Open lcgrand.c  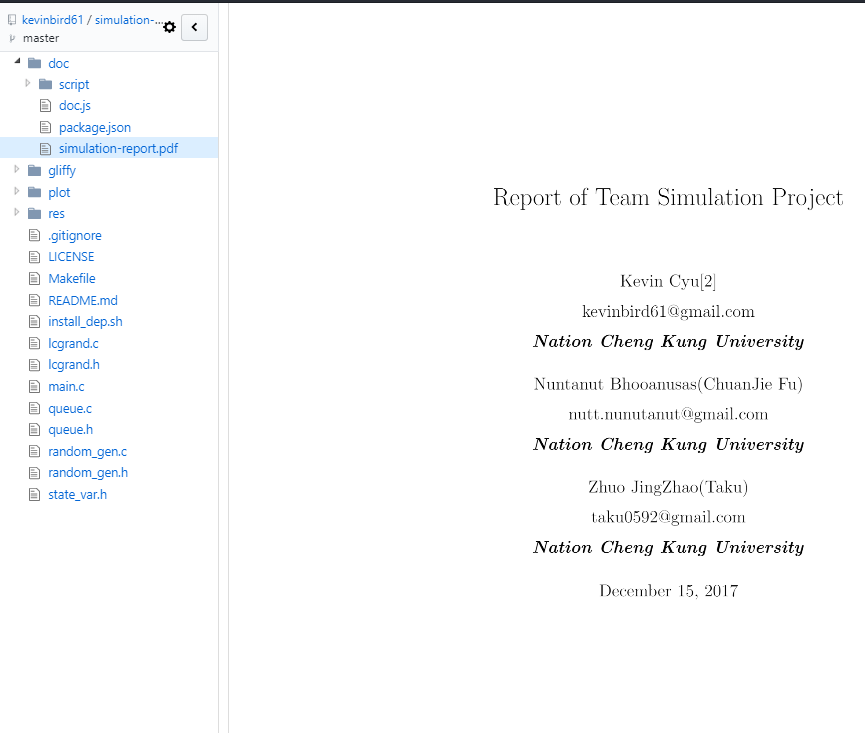pyautogui.click(x=73, y=344)
